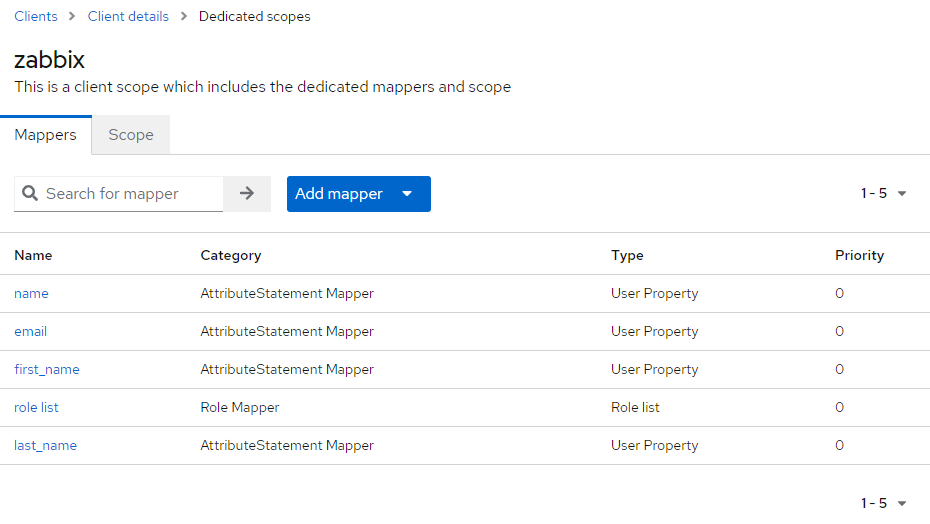Go to Clients breadcrumb
This screenshot has width=930, height=524.
36,17
